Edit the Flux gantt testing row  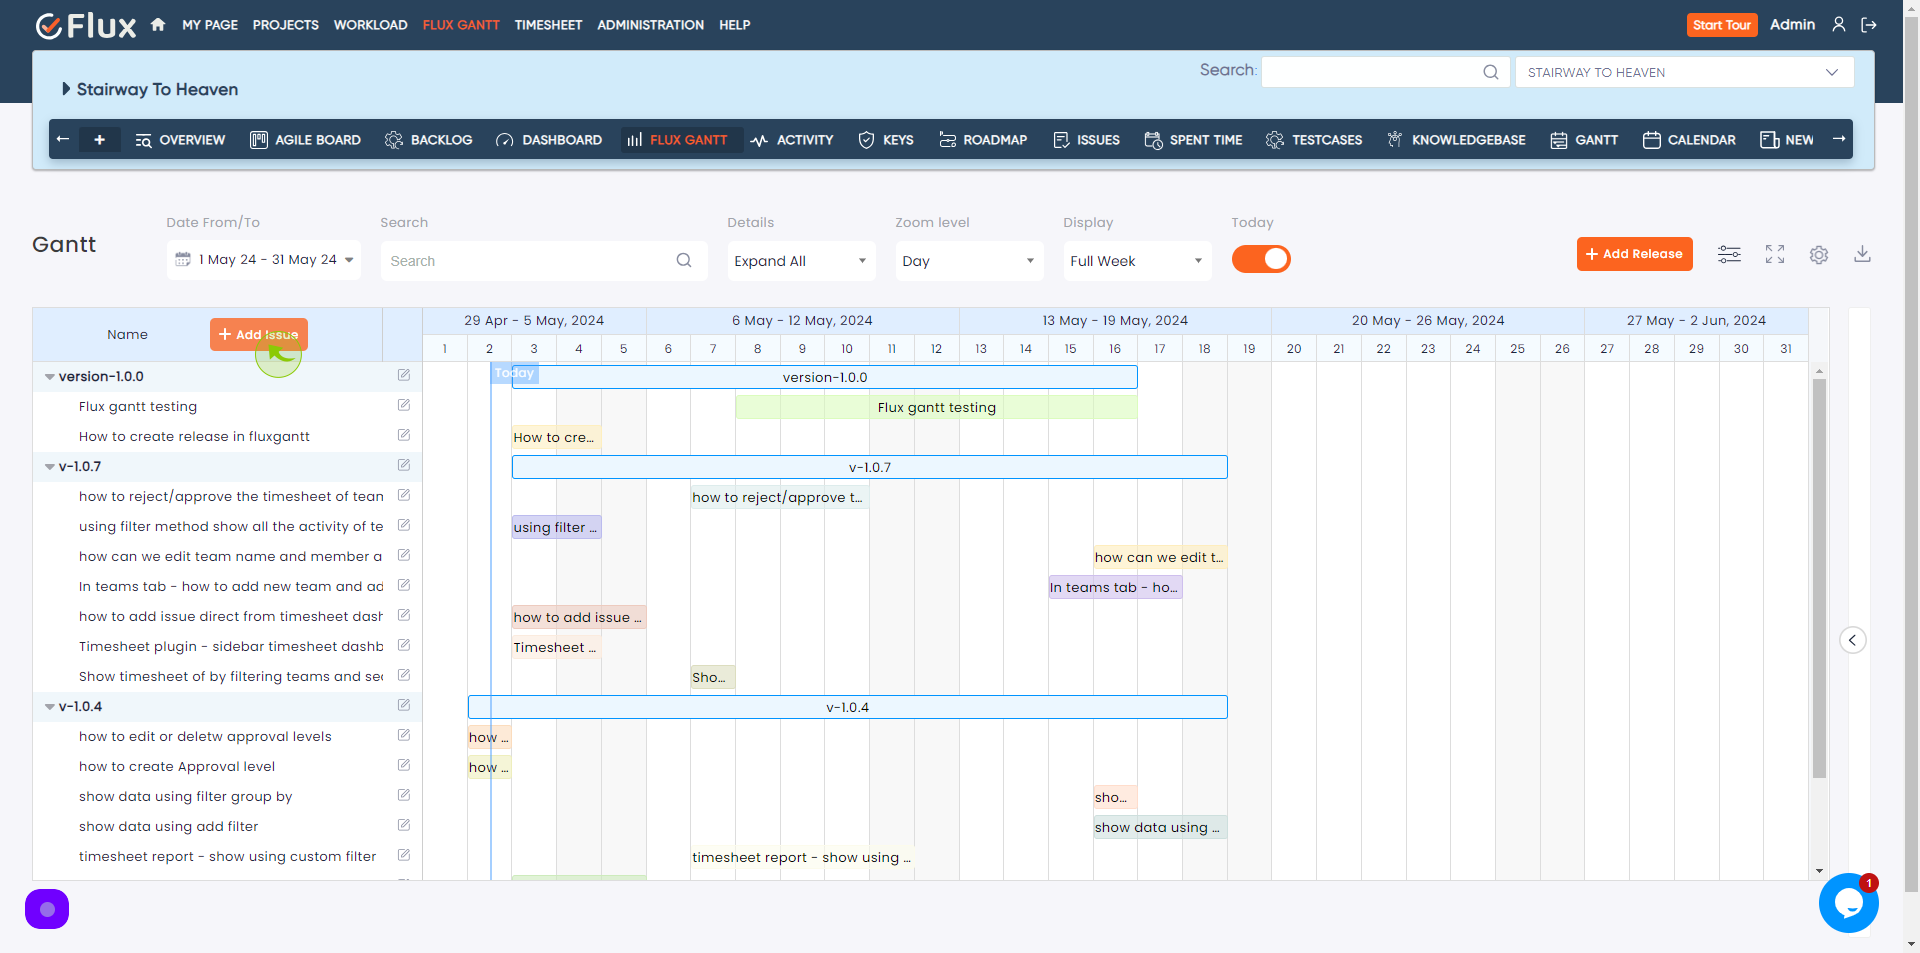click(404, 405)
